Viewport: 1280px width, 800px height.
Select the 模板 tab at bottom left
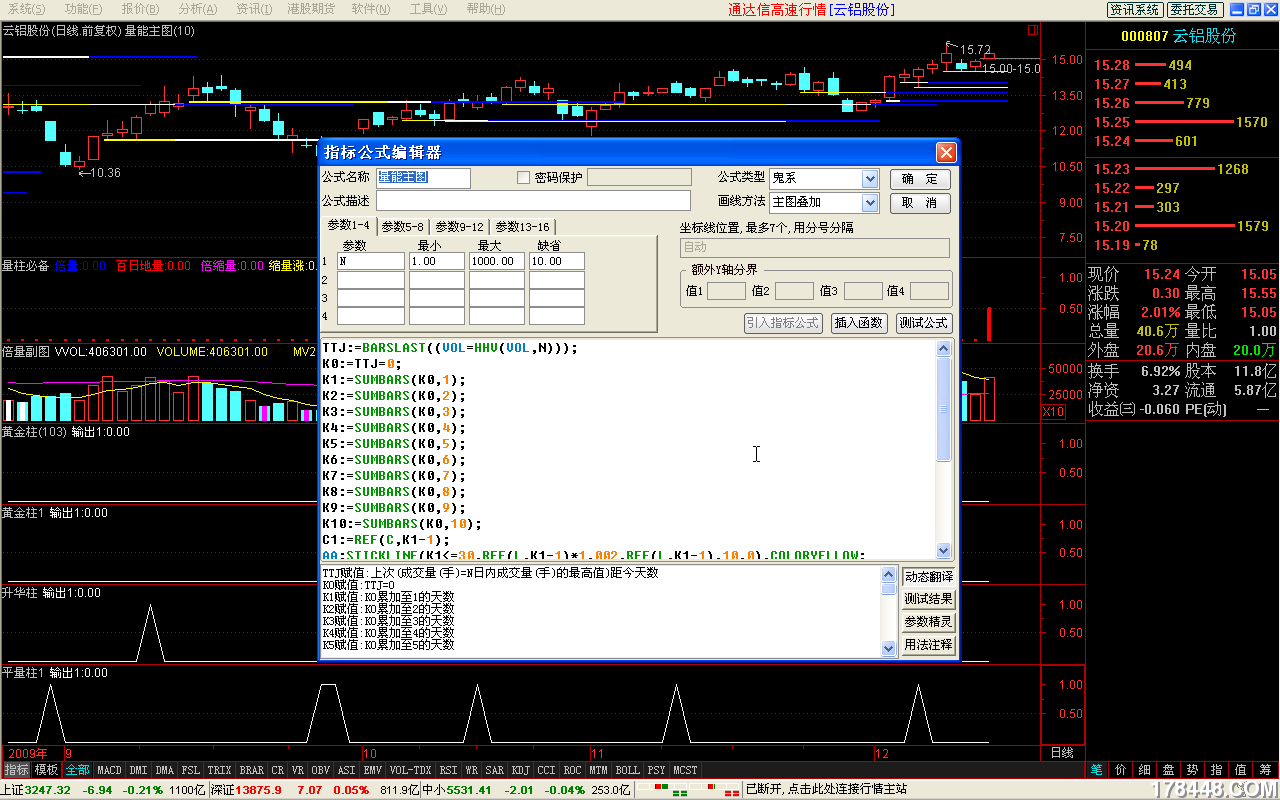click(x=46, y=770)
